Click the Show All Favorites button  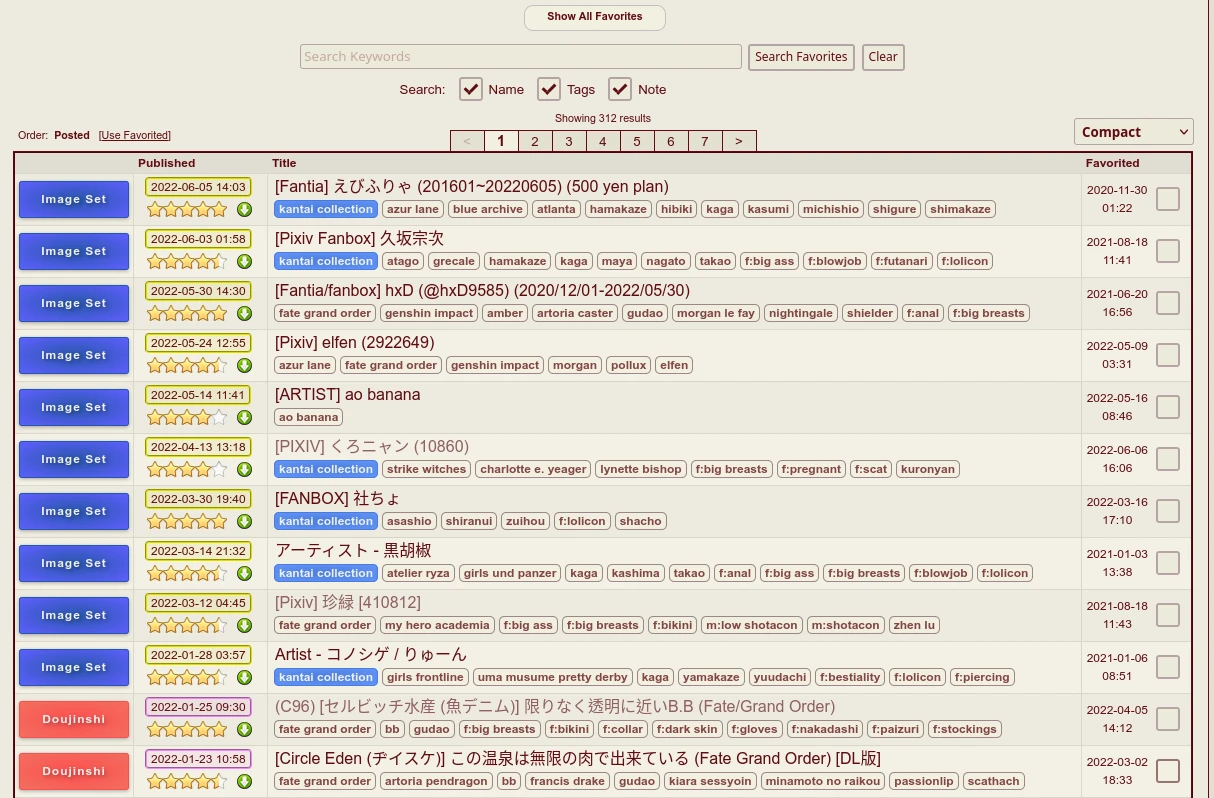(594, 17)
